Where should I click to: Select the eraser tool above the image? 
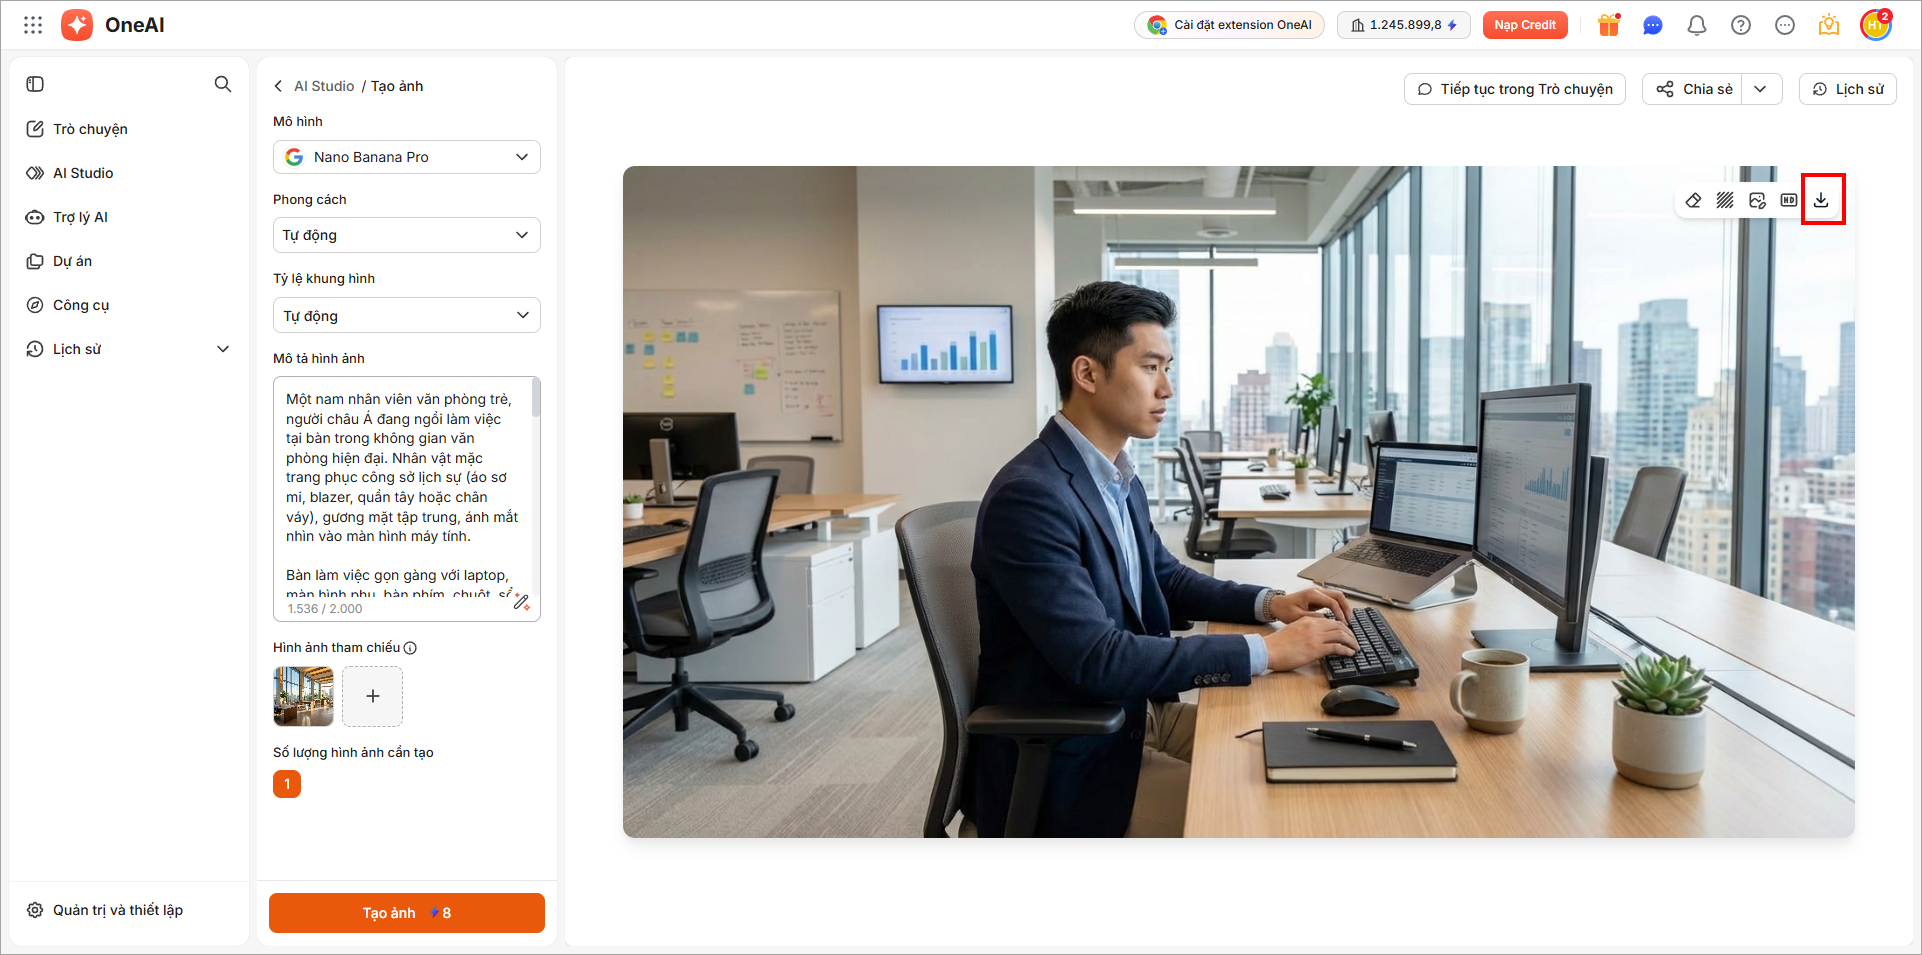[x=1693, y=200]
